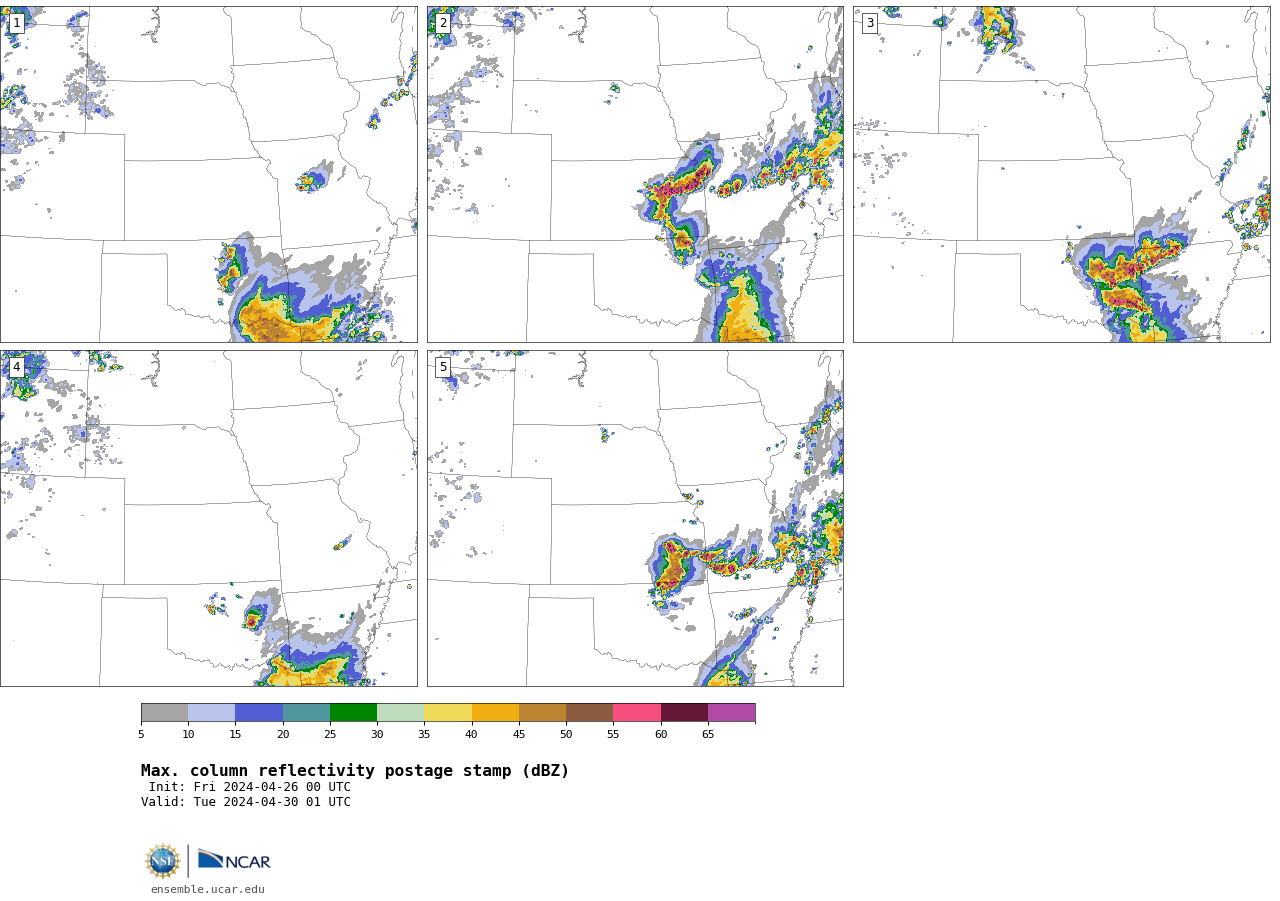Open ensemble member 5 reflectivity map
This screenshot has height=901, width=1280.
click(x=635, y=518)
